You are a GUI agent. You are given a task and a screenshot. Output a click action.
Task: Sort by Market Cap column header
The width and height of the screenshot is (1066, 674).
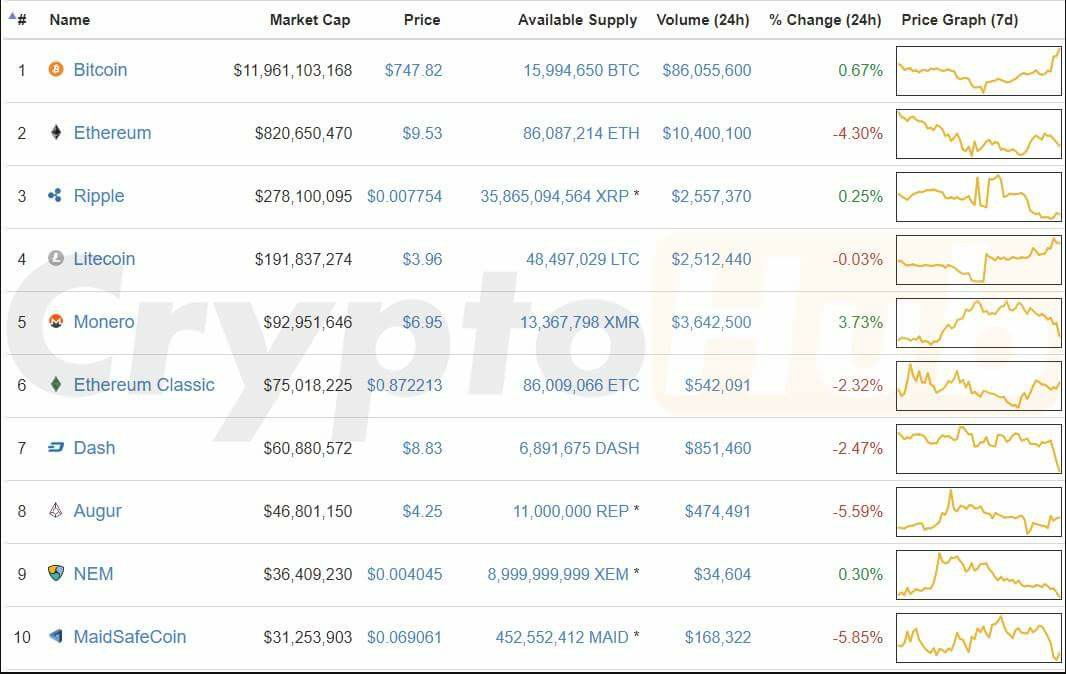coord(310,20)
